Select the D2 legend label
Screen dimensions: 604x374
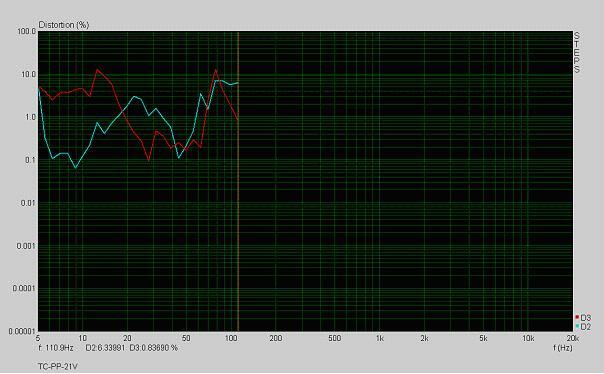tap(586, 327)
